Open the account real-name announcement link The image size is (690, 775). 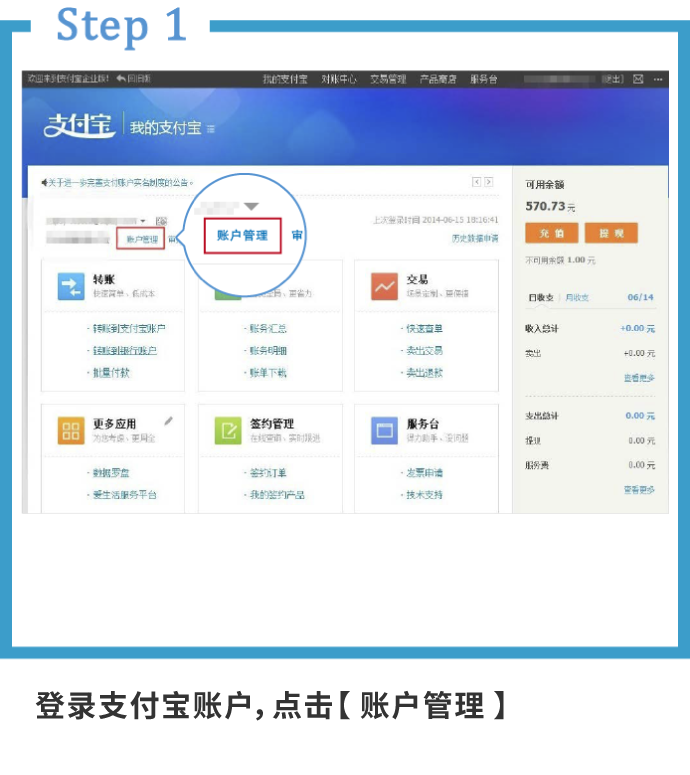[119, 183]
